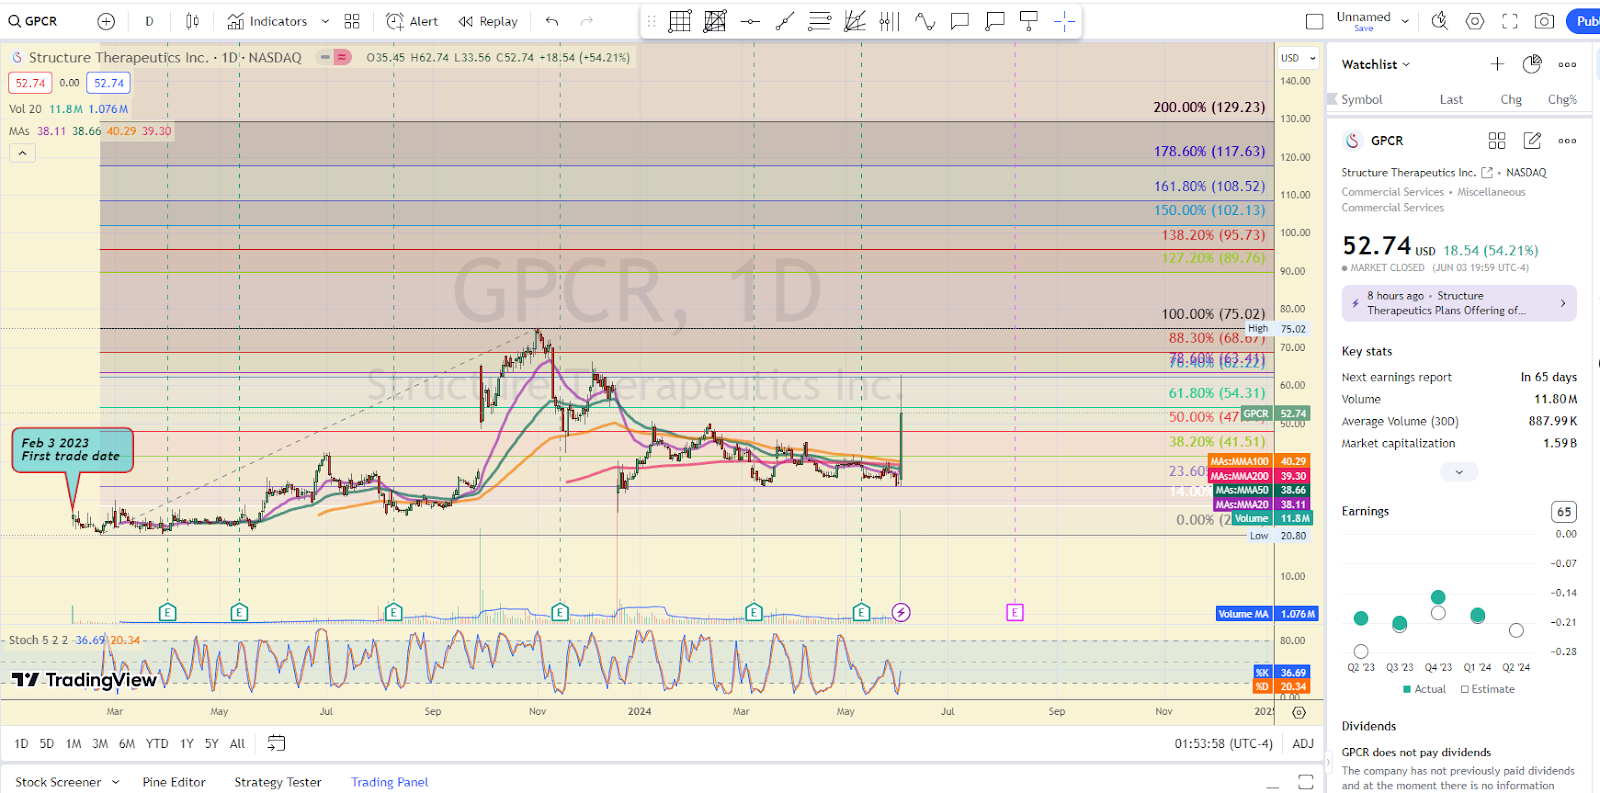The height and width of the screenshot is (793, 1600).
Task: Click the layout setup square icon
Action: (1314, 21)
